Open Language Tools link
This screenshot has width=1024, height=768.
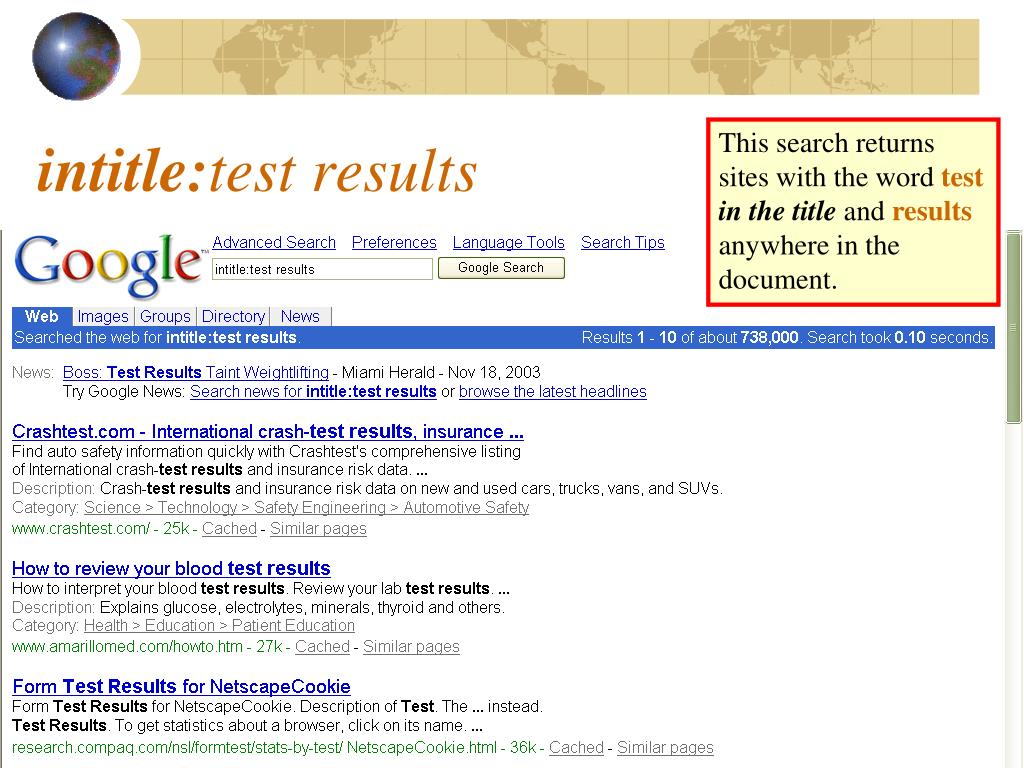point(508,242)
